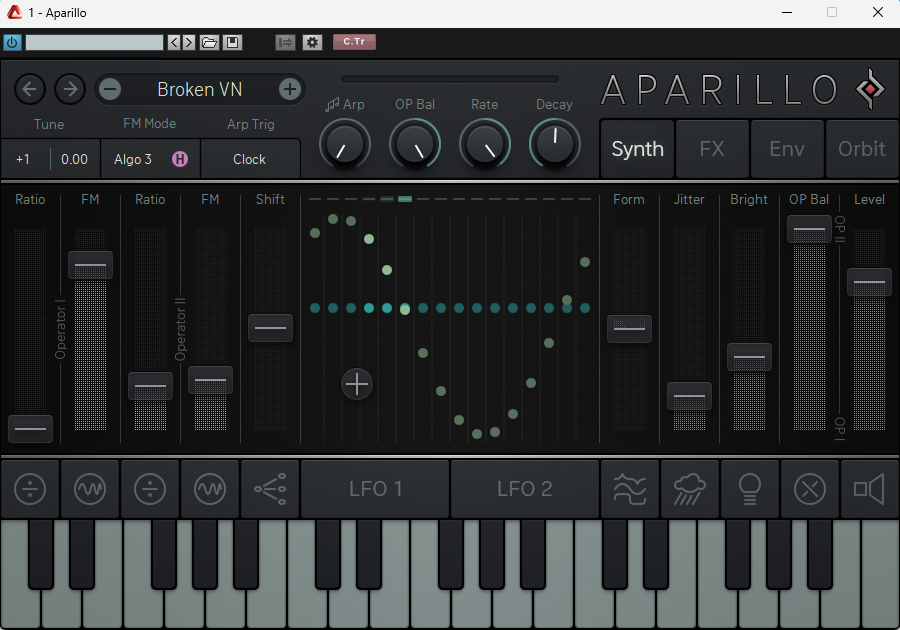This screenshot has height=630, width=900.
Task: Go back with the left arrow circle
Action: coord(30,89)
